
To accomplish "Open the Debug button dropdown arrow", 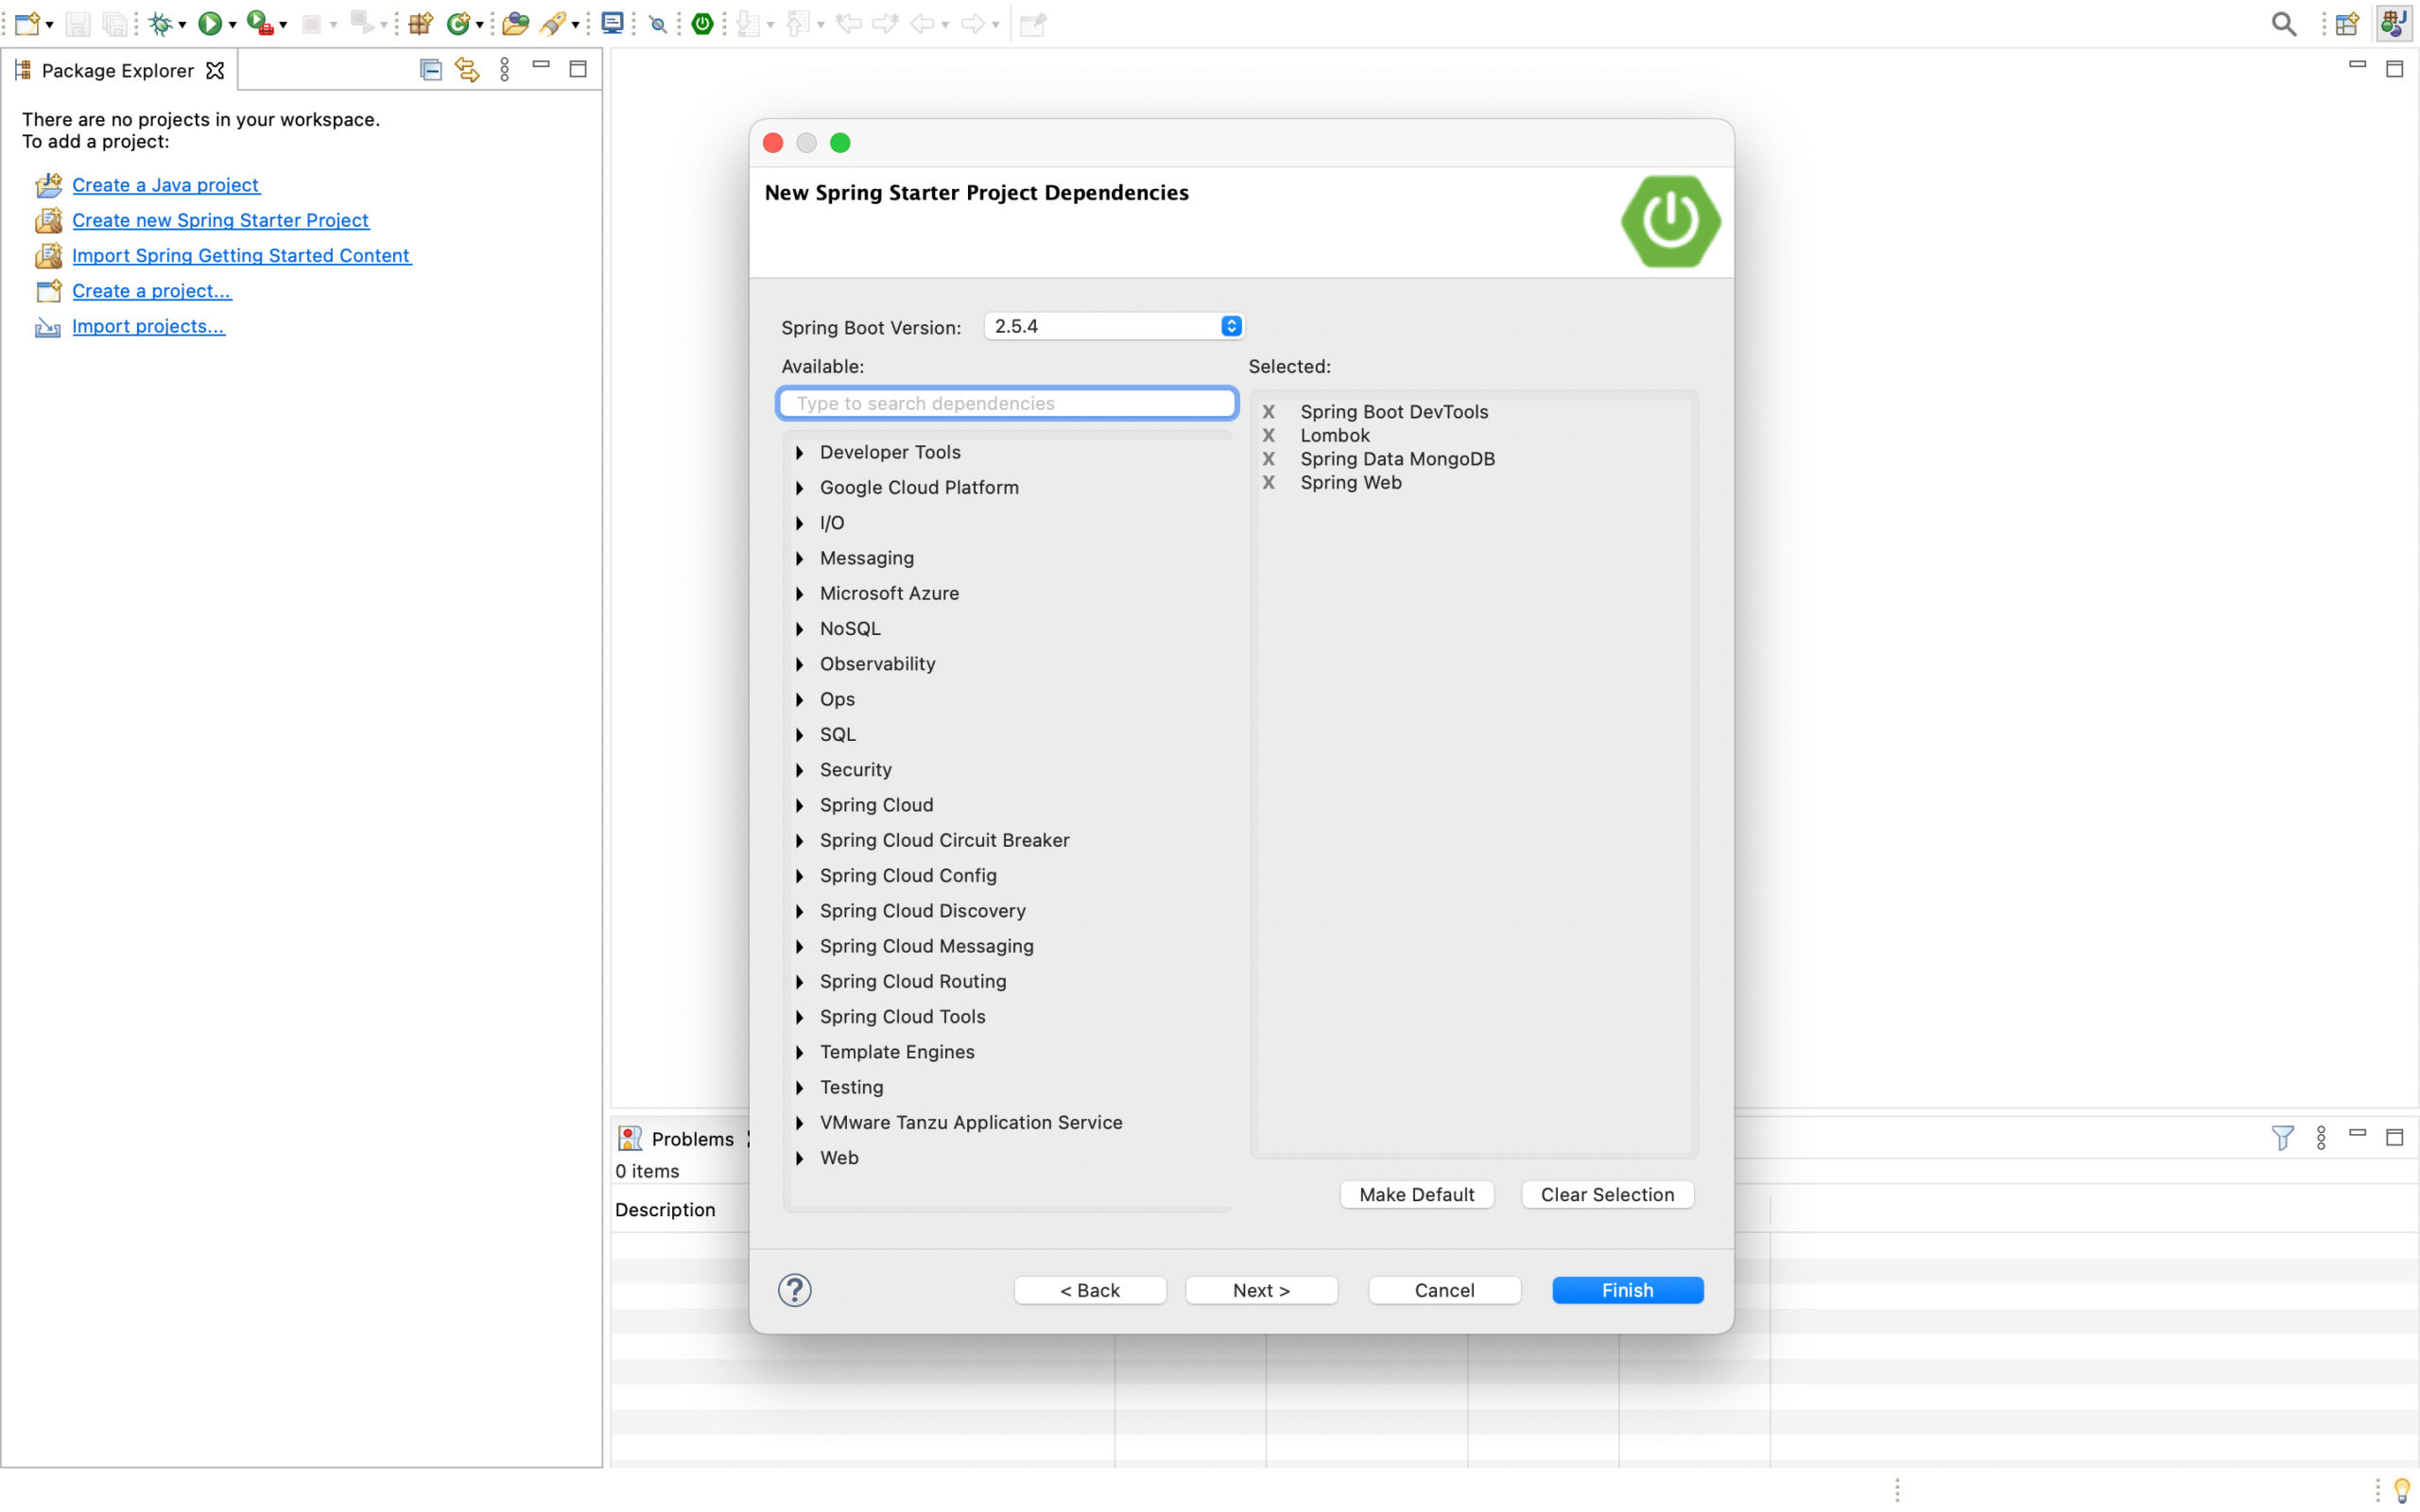I will point(182,25).
